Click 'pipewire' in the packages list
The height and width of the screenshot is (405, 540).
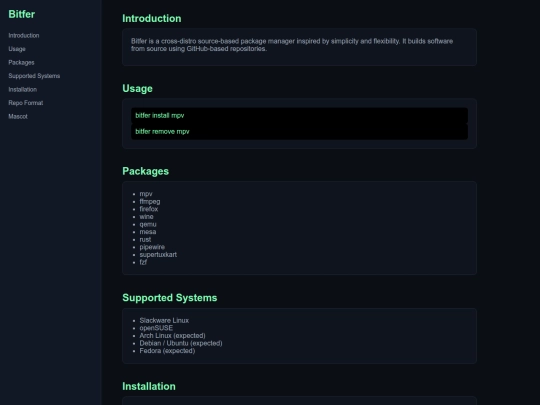point(152,247)
